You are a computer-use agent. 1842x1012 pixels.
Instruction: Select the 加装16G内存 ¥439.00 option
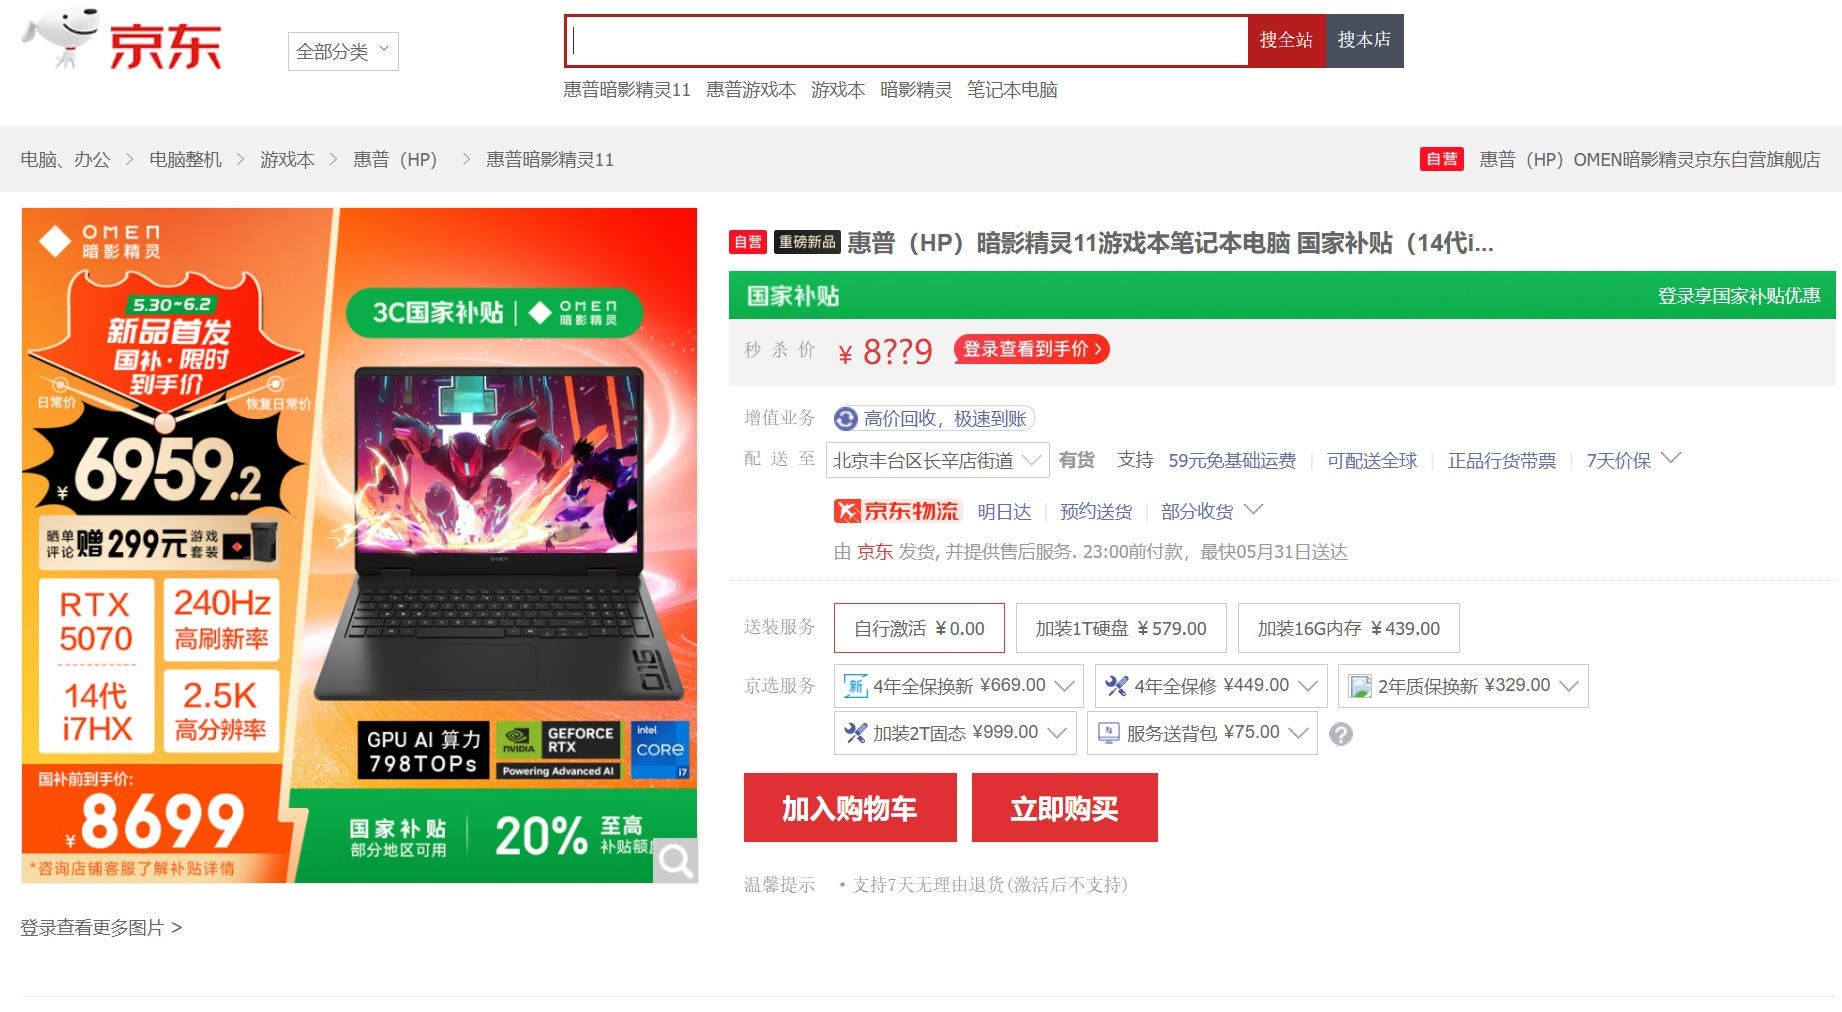[1347, 628]
